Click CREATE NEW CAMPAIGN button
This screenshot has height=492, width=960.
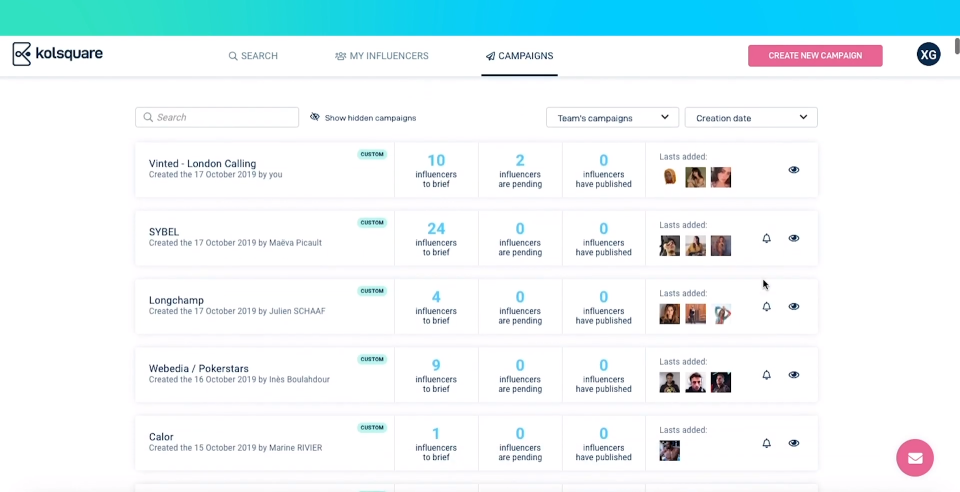click(x=815, y=56)
